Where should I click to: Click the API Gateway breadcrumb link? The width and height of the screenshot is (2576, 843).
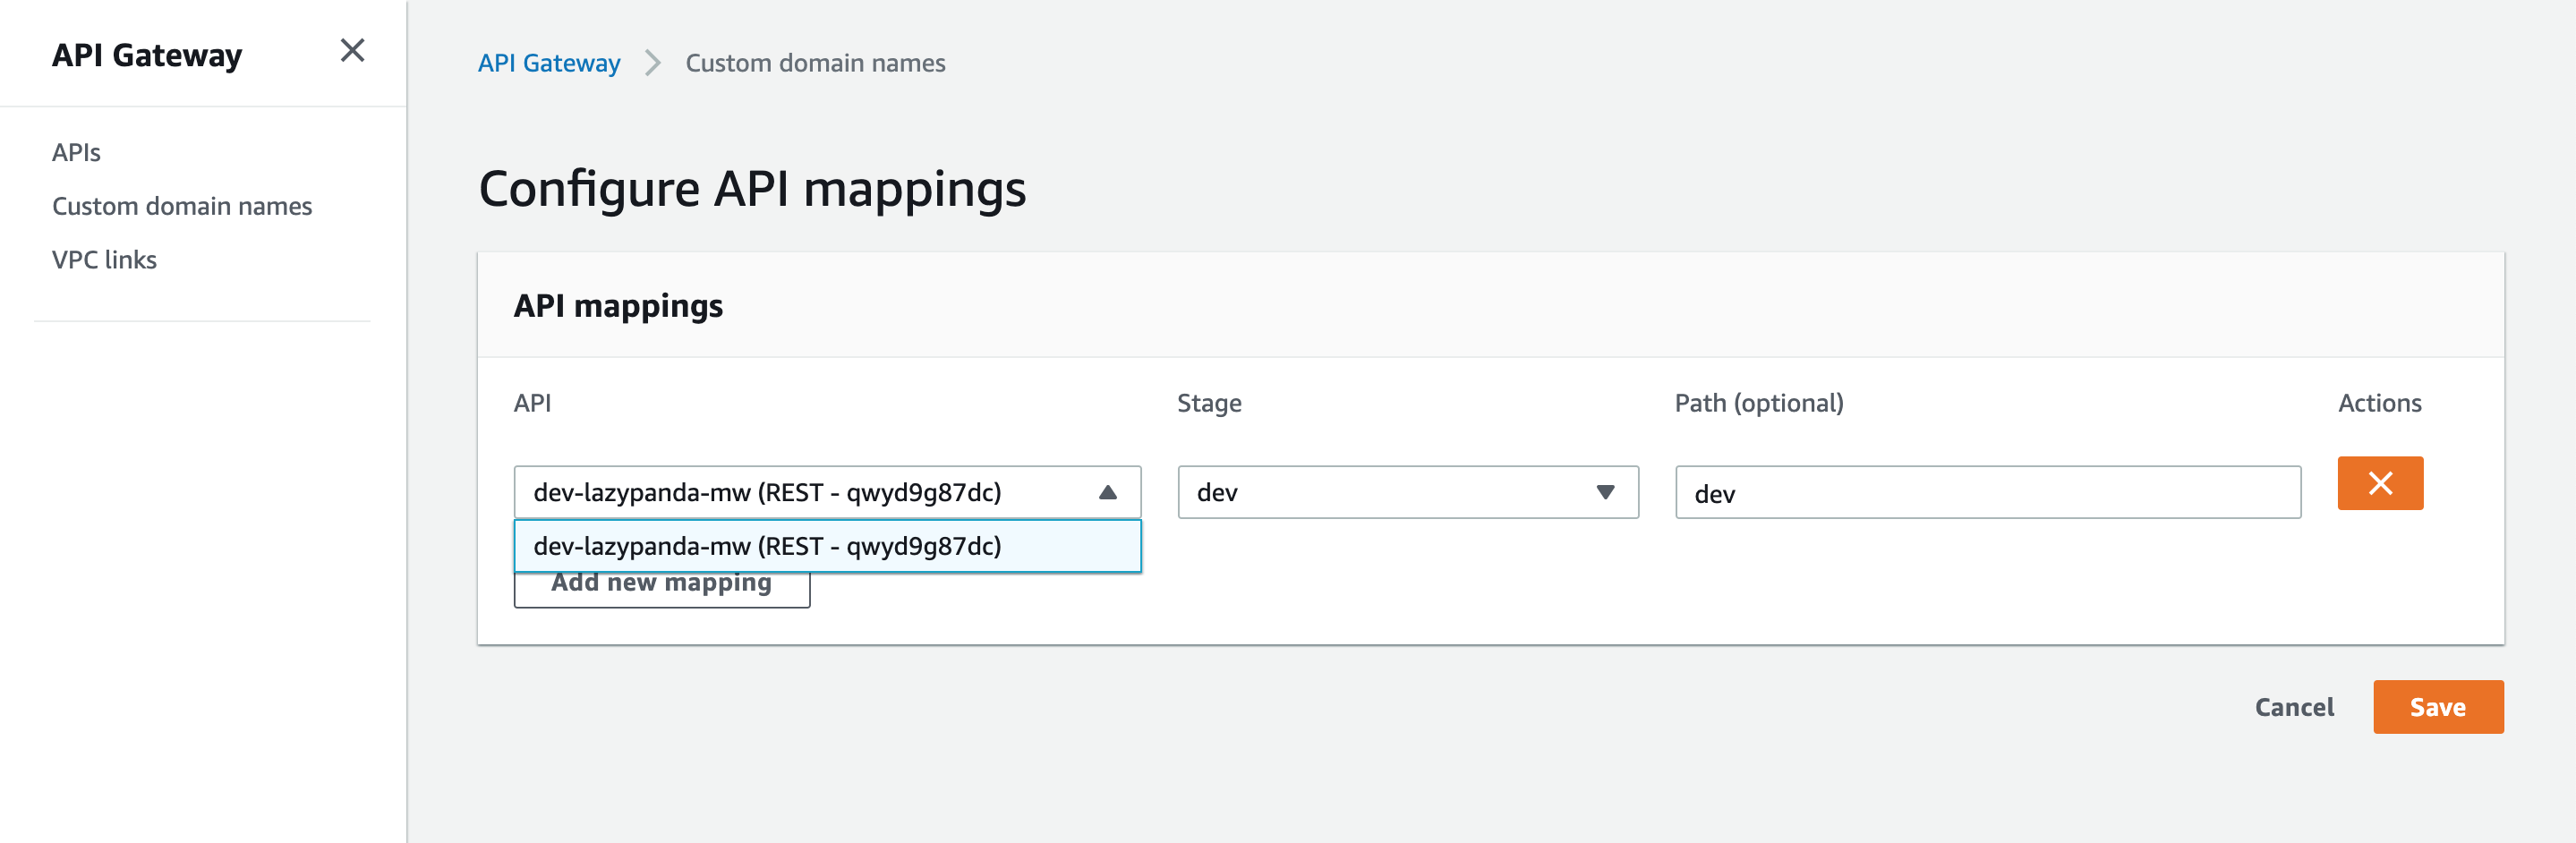549,63
